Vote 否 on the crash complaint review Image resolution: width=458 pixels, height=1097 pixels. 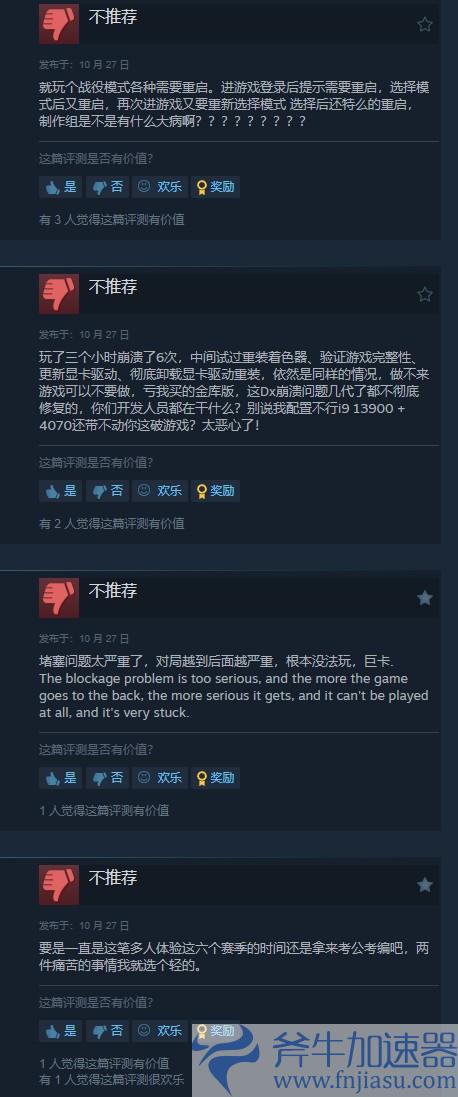(x=108, y=490)
